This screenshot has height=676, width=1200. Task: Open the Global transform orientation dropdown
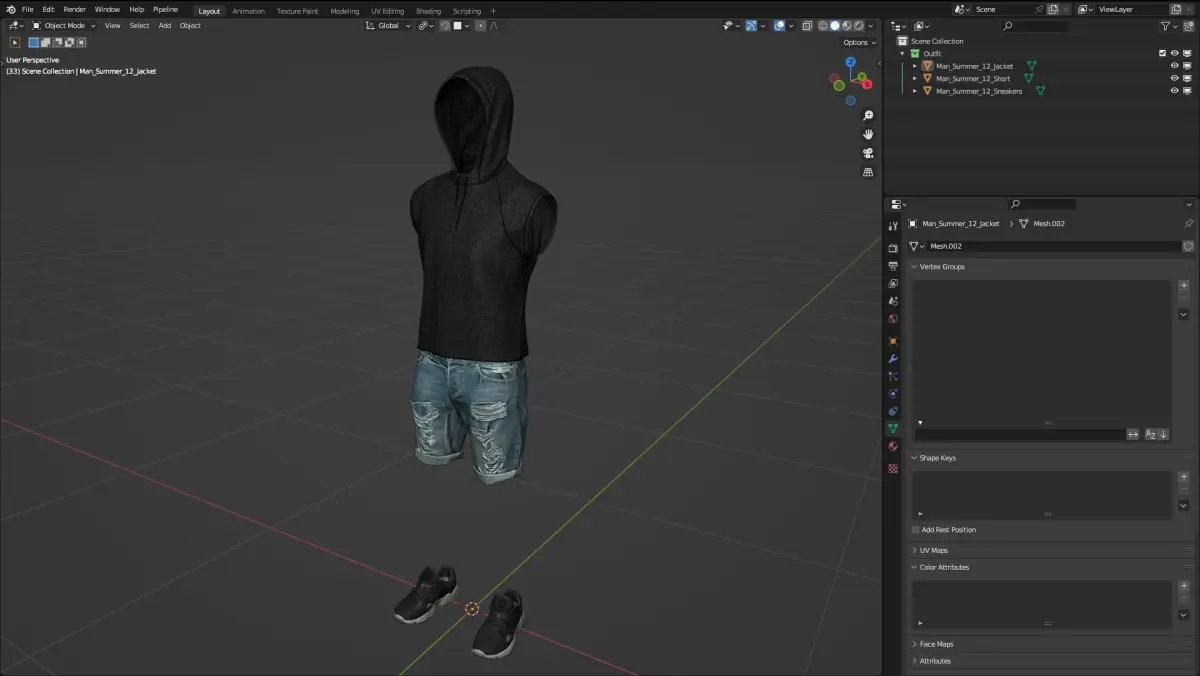(x=389, y=26)
